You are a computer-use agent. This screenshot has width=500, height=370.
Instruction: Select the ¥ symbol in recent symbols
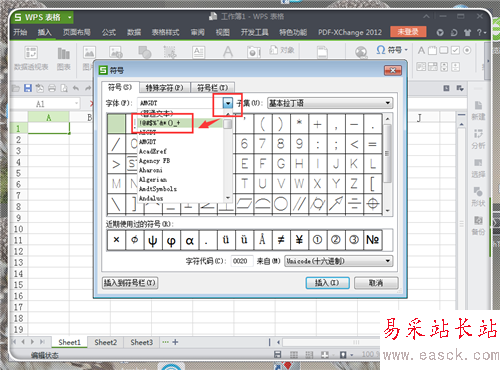coord(299,240)
